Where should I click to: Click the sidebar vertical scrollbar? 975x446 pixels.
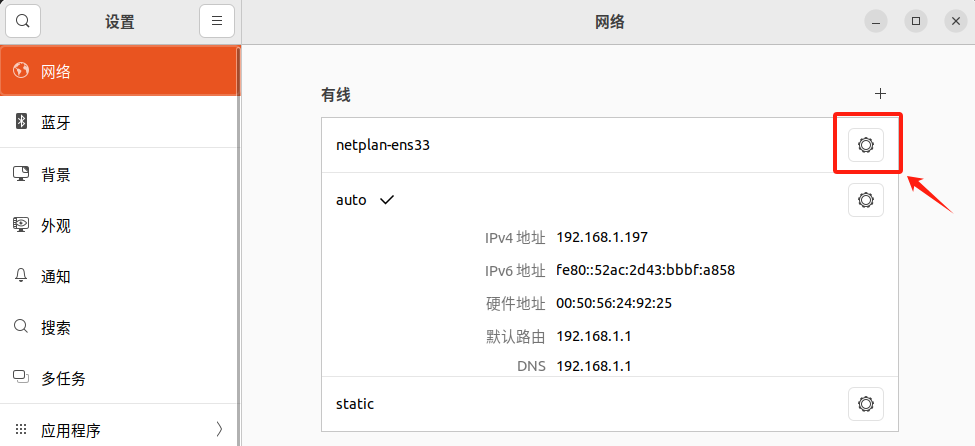click(x=239, y=246)
